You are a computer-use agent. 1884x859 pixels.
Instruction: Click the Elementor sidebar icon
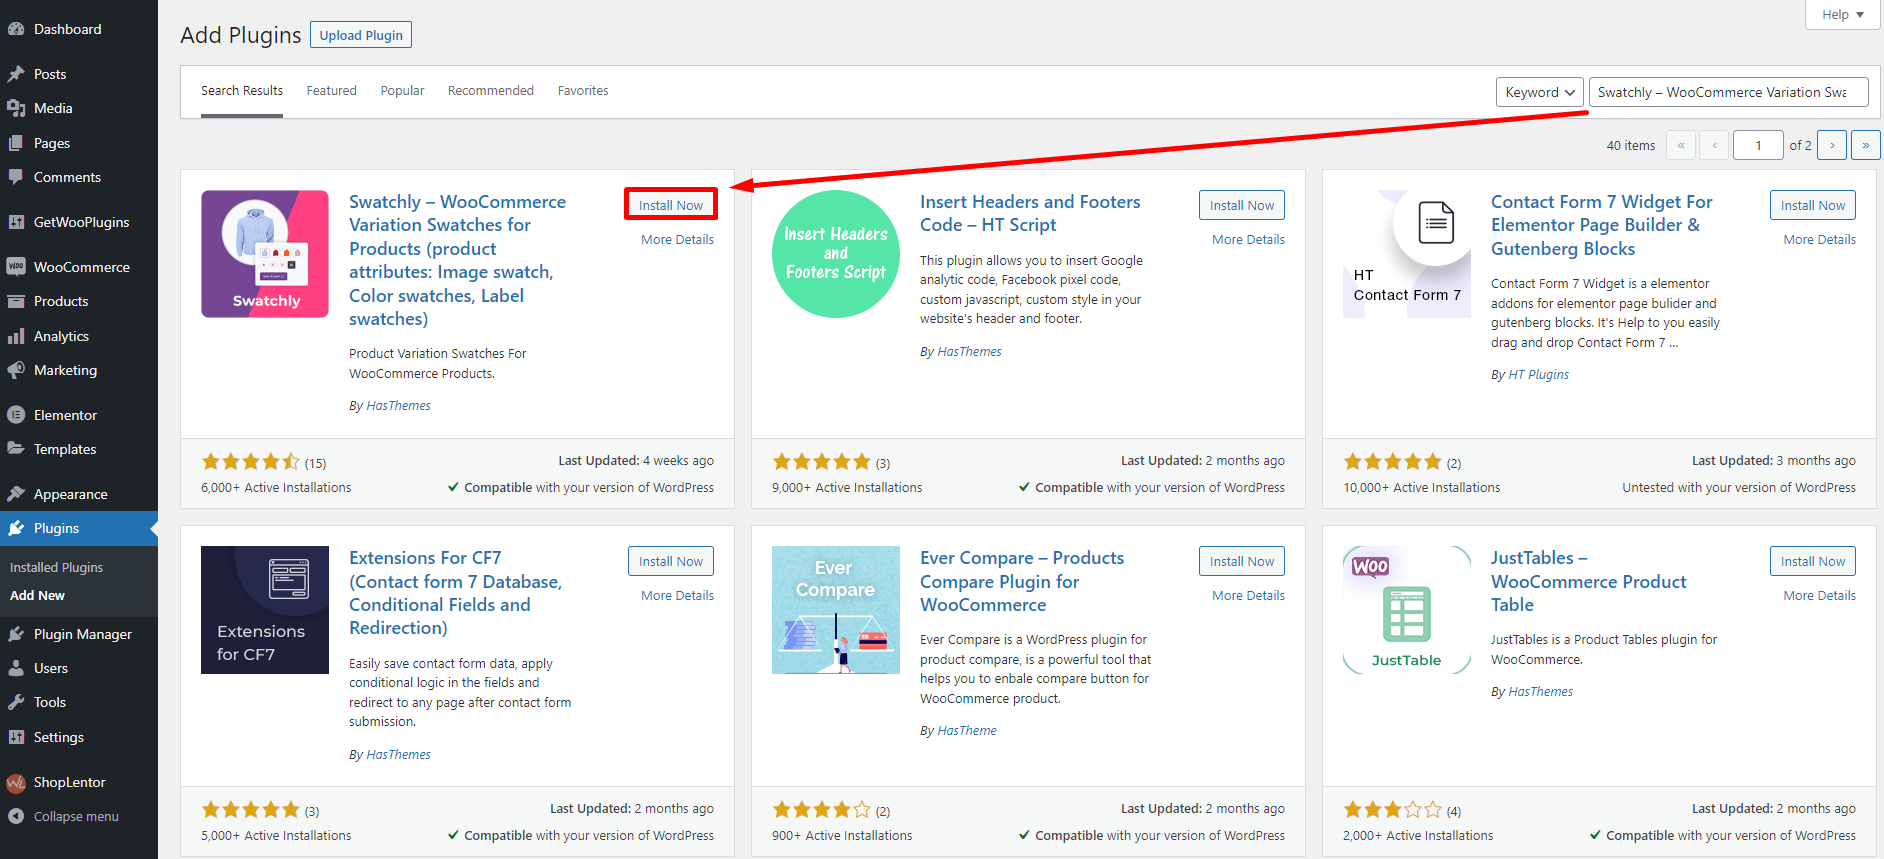[x=16, y=415]
